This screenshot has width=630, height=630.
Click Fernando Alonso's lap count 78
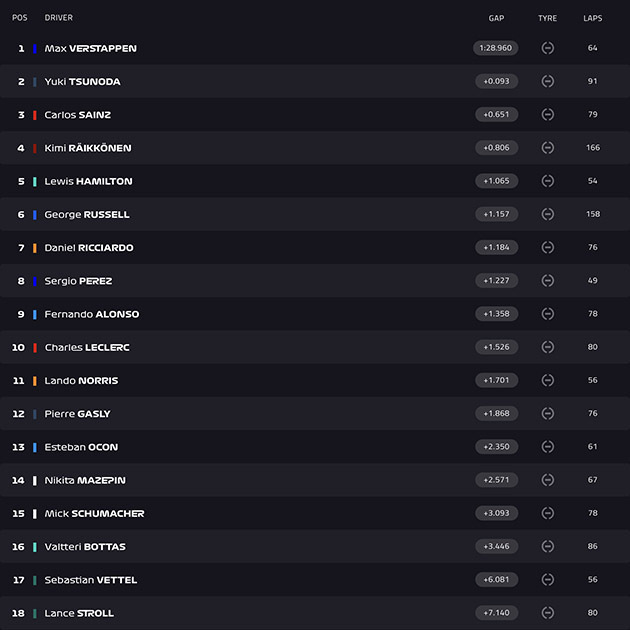click(593, 314)
